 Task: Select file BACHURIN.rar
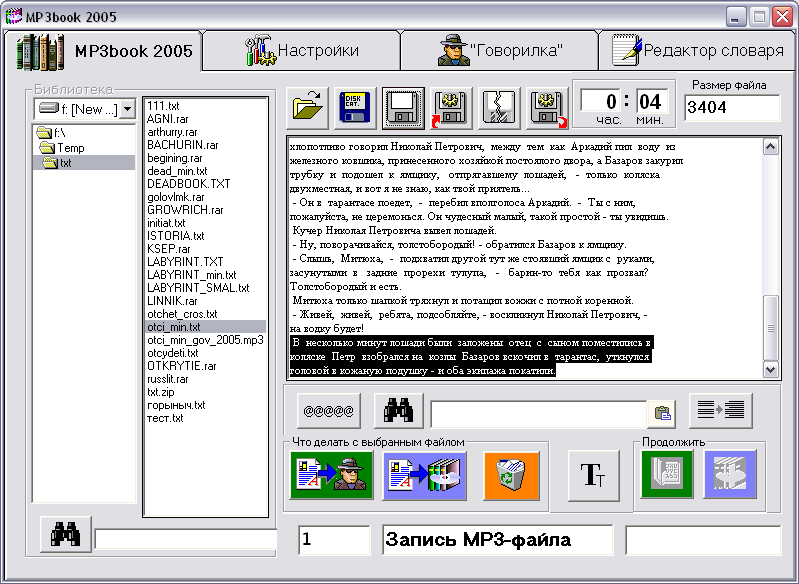coord(182,145)
